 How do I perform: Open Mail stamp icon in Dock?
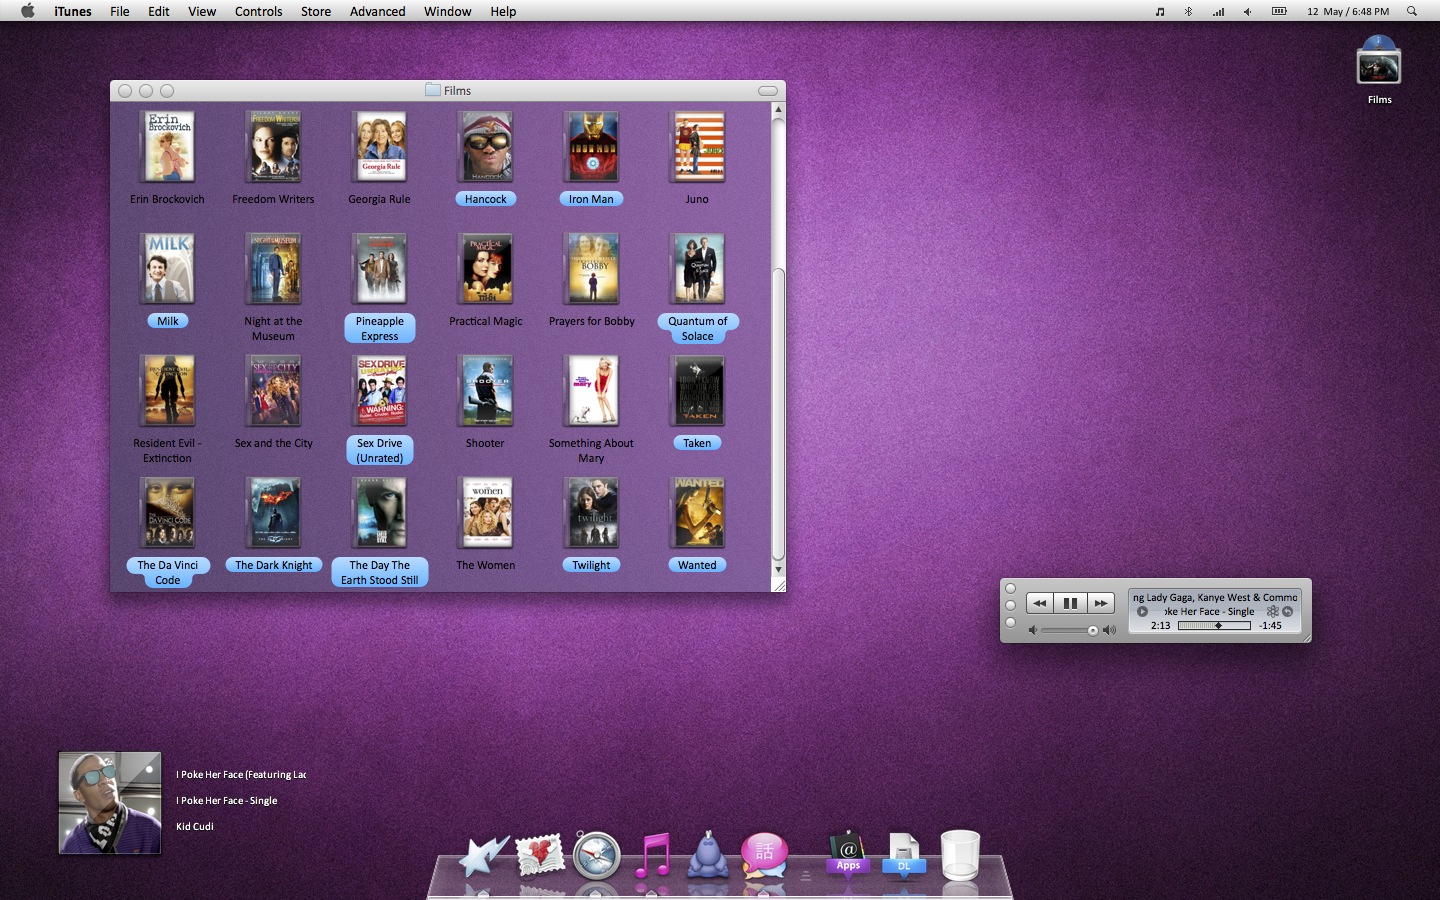click(540, 857)
